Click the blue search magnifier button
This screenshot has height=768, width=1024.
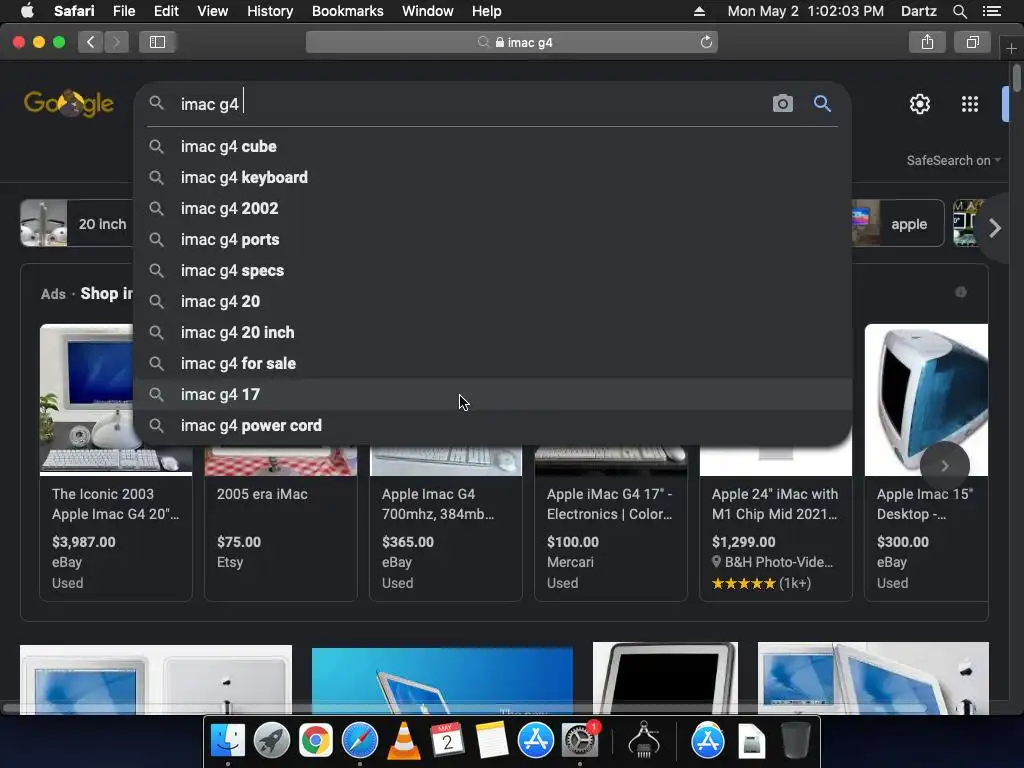pyautogui.click(x=822, y=104)
